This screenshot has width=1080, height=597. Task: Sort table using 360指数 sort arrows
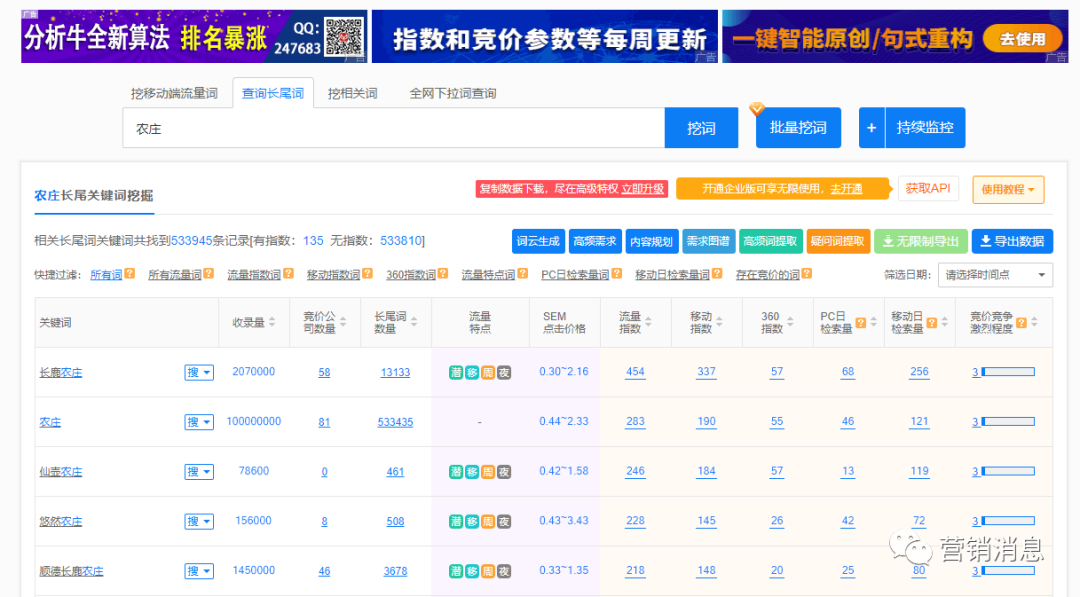click(x=790, y=322)
